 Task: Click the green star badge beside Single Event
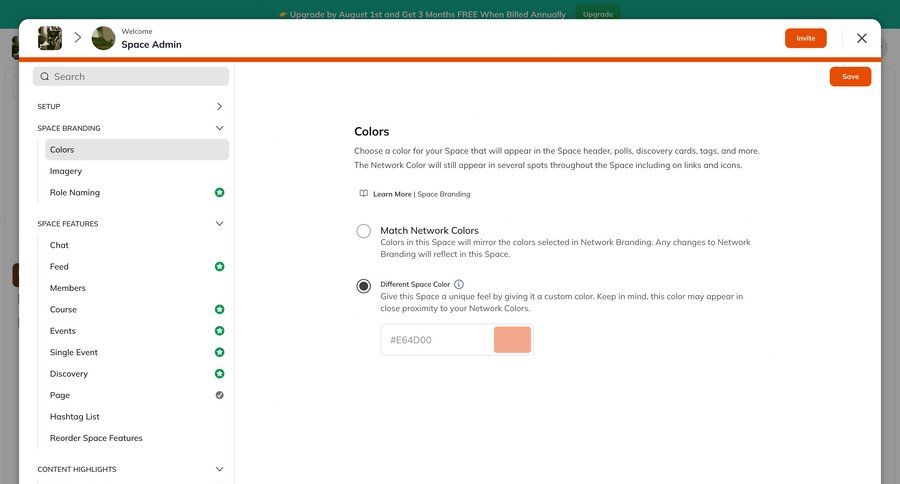click(x=219, y=352)
